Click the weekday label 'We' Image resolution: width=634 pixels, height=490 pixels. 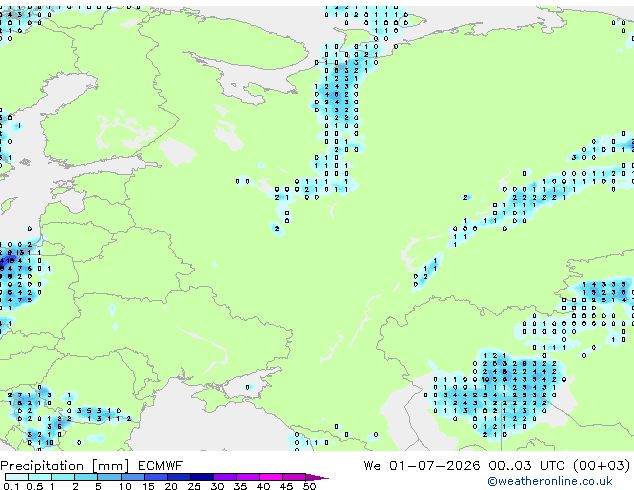click(x=372, y=466)
